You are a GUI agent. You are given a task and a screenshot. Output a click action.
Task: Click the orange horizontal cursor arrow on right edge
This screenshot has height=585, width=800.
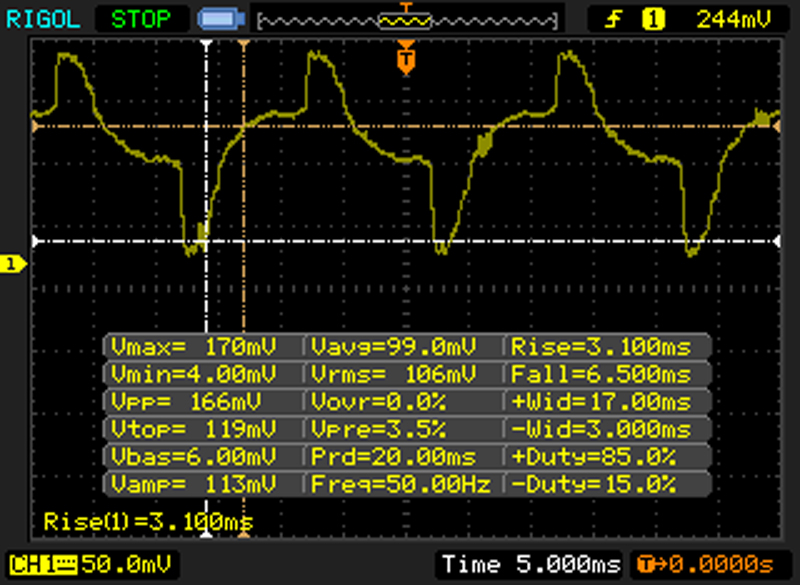tap(777, 126)
